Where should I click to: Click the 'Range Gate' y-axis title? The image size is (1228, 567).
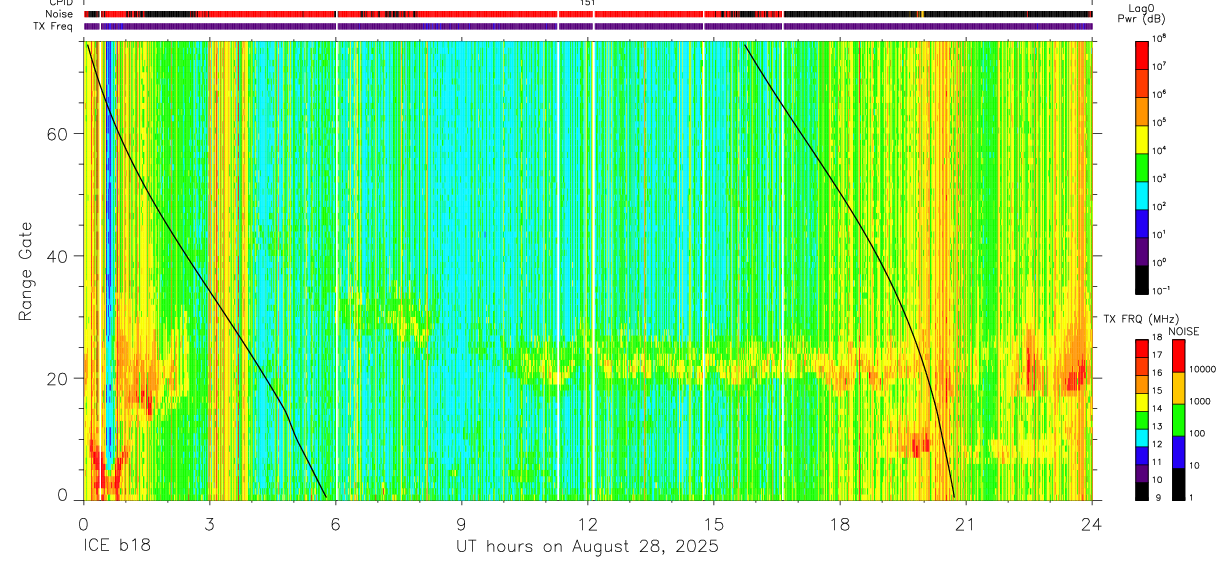25,271
